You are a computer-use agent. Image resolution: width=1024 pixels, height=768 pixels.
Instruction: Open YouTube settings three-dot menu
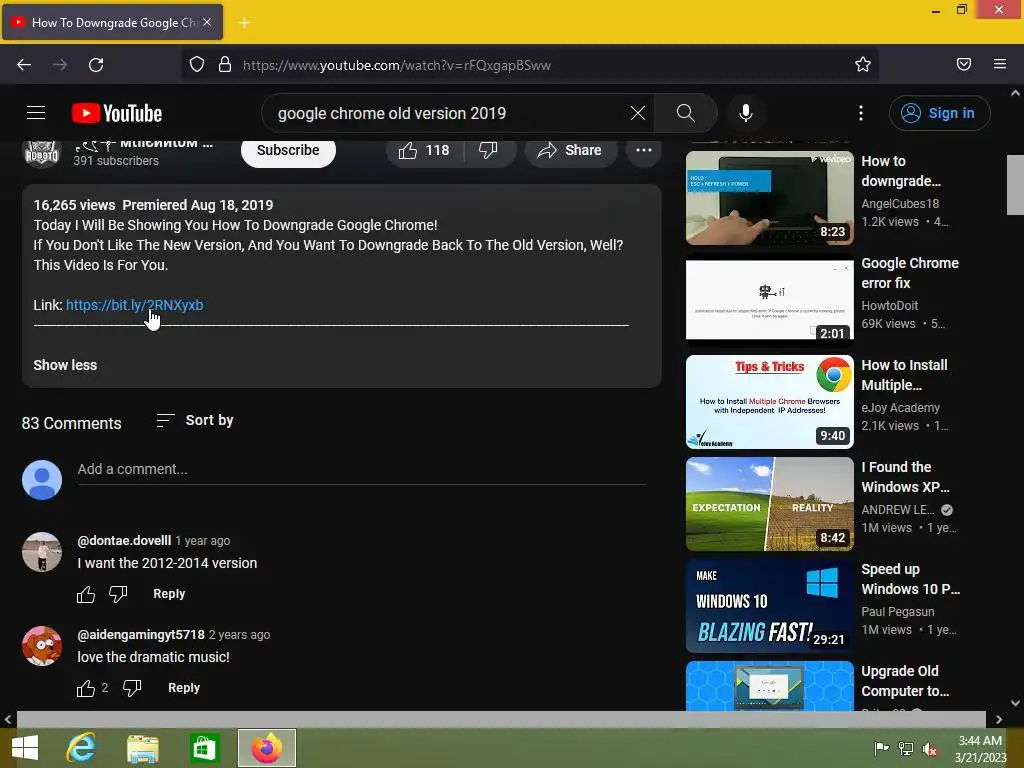point(861,113)
